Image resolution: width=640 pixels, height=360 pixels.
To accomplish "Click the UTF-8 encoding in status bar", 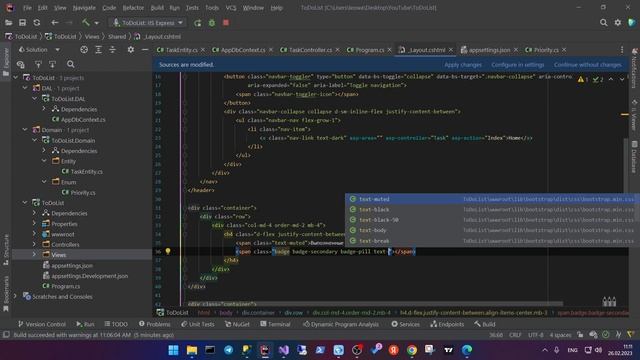I will pyautogui.click(x=536, y=335).
